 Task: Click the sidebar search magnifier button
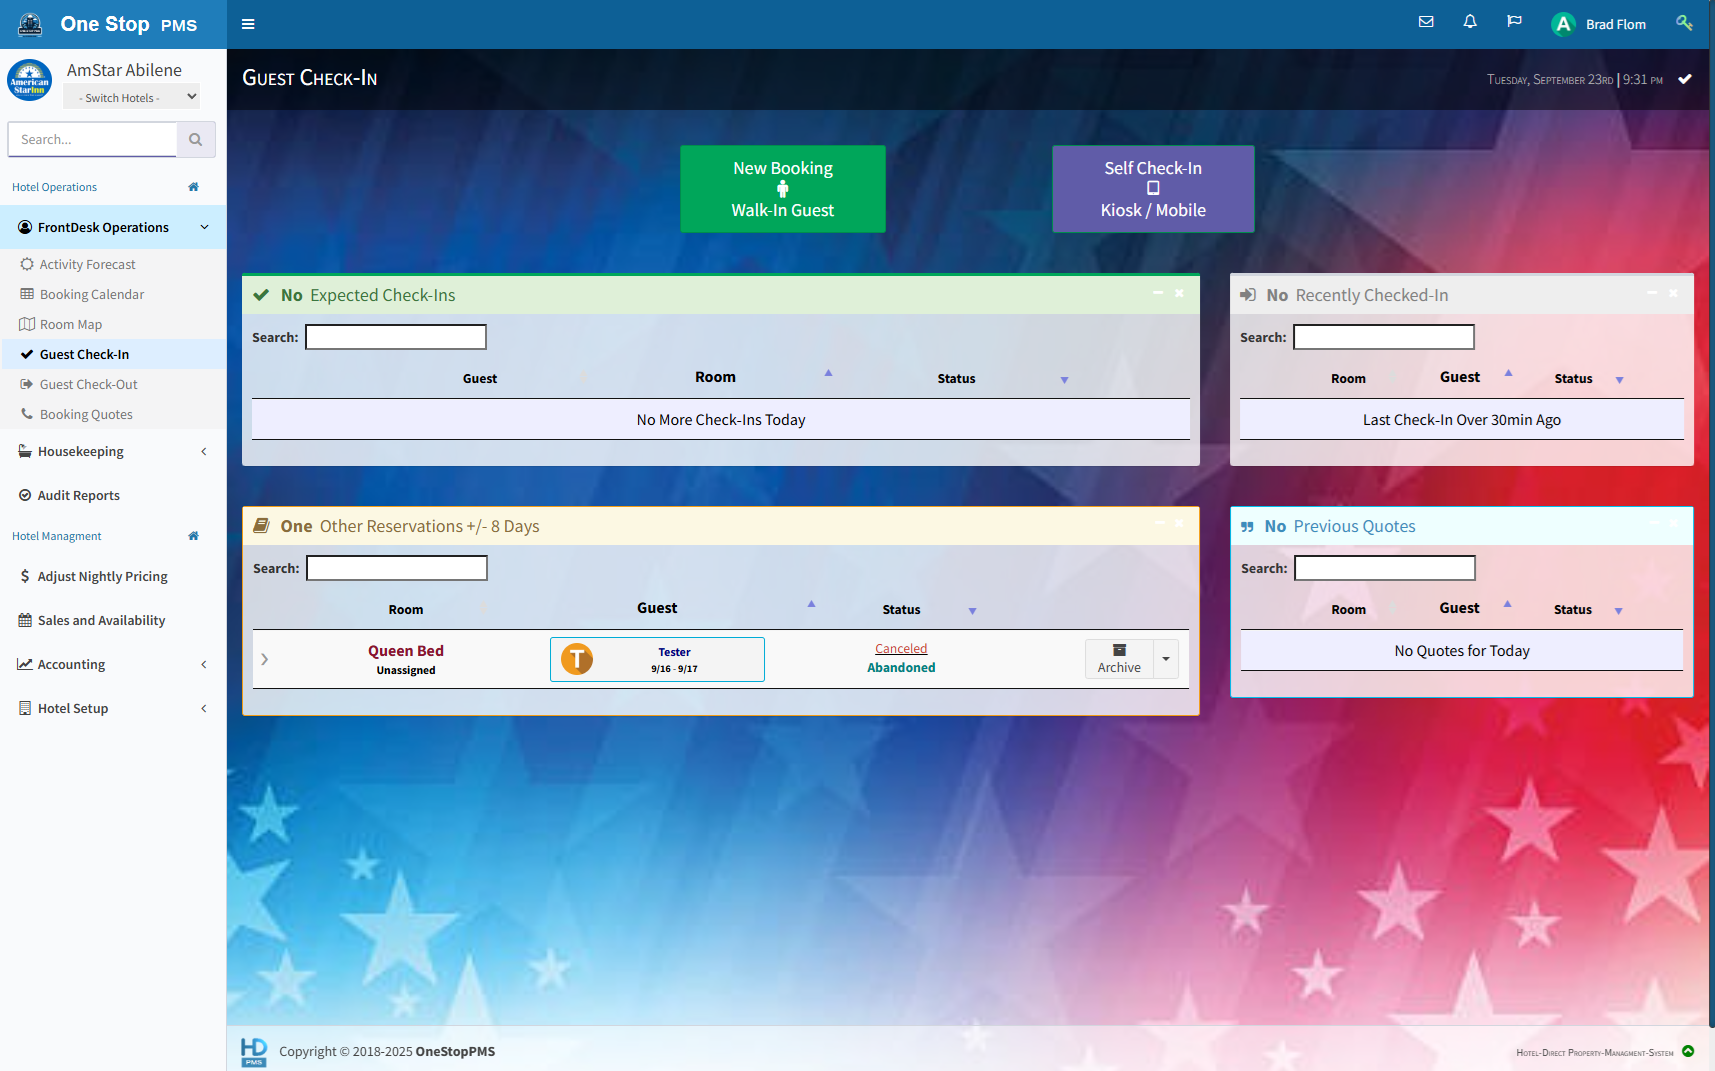(x=196, y=140)
